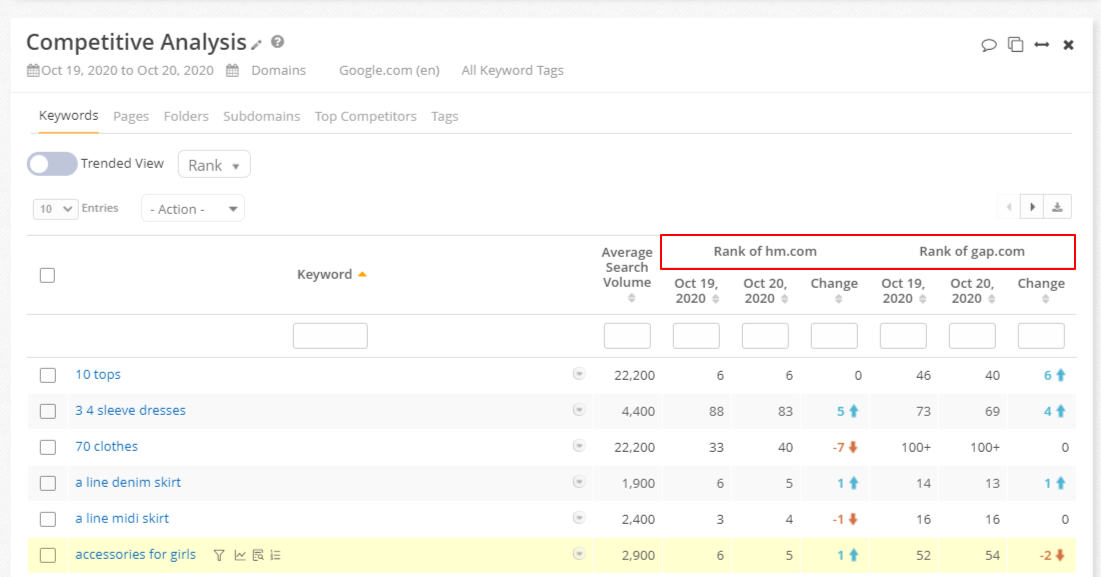Toggle the Trended View switch

coord(52,164)
